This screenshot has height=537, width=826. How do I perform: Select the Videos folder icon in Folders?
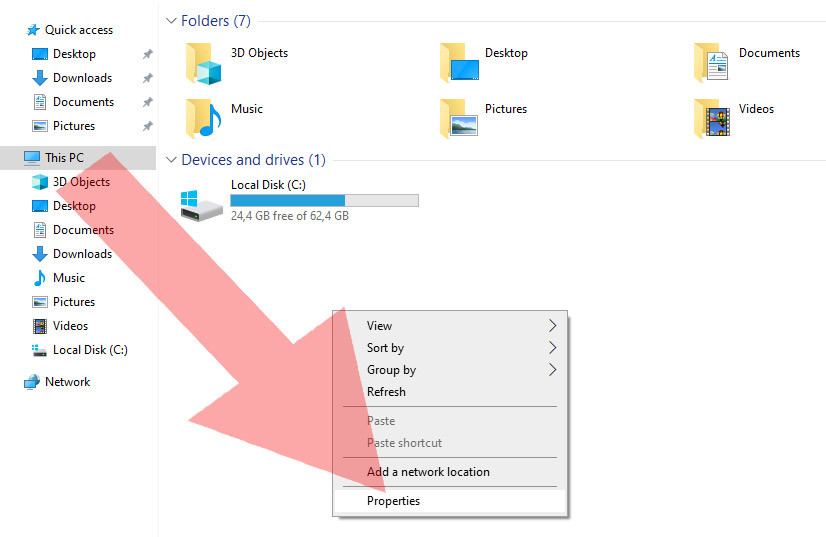(712, 119)
